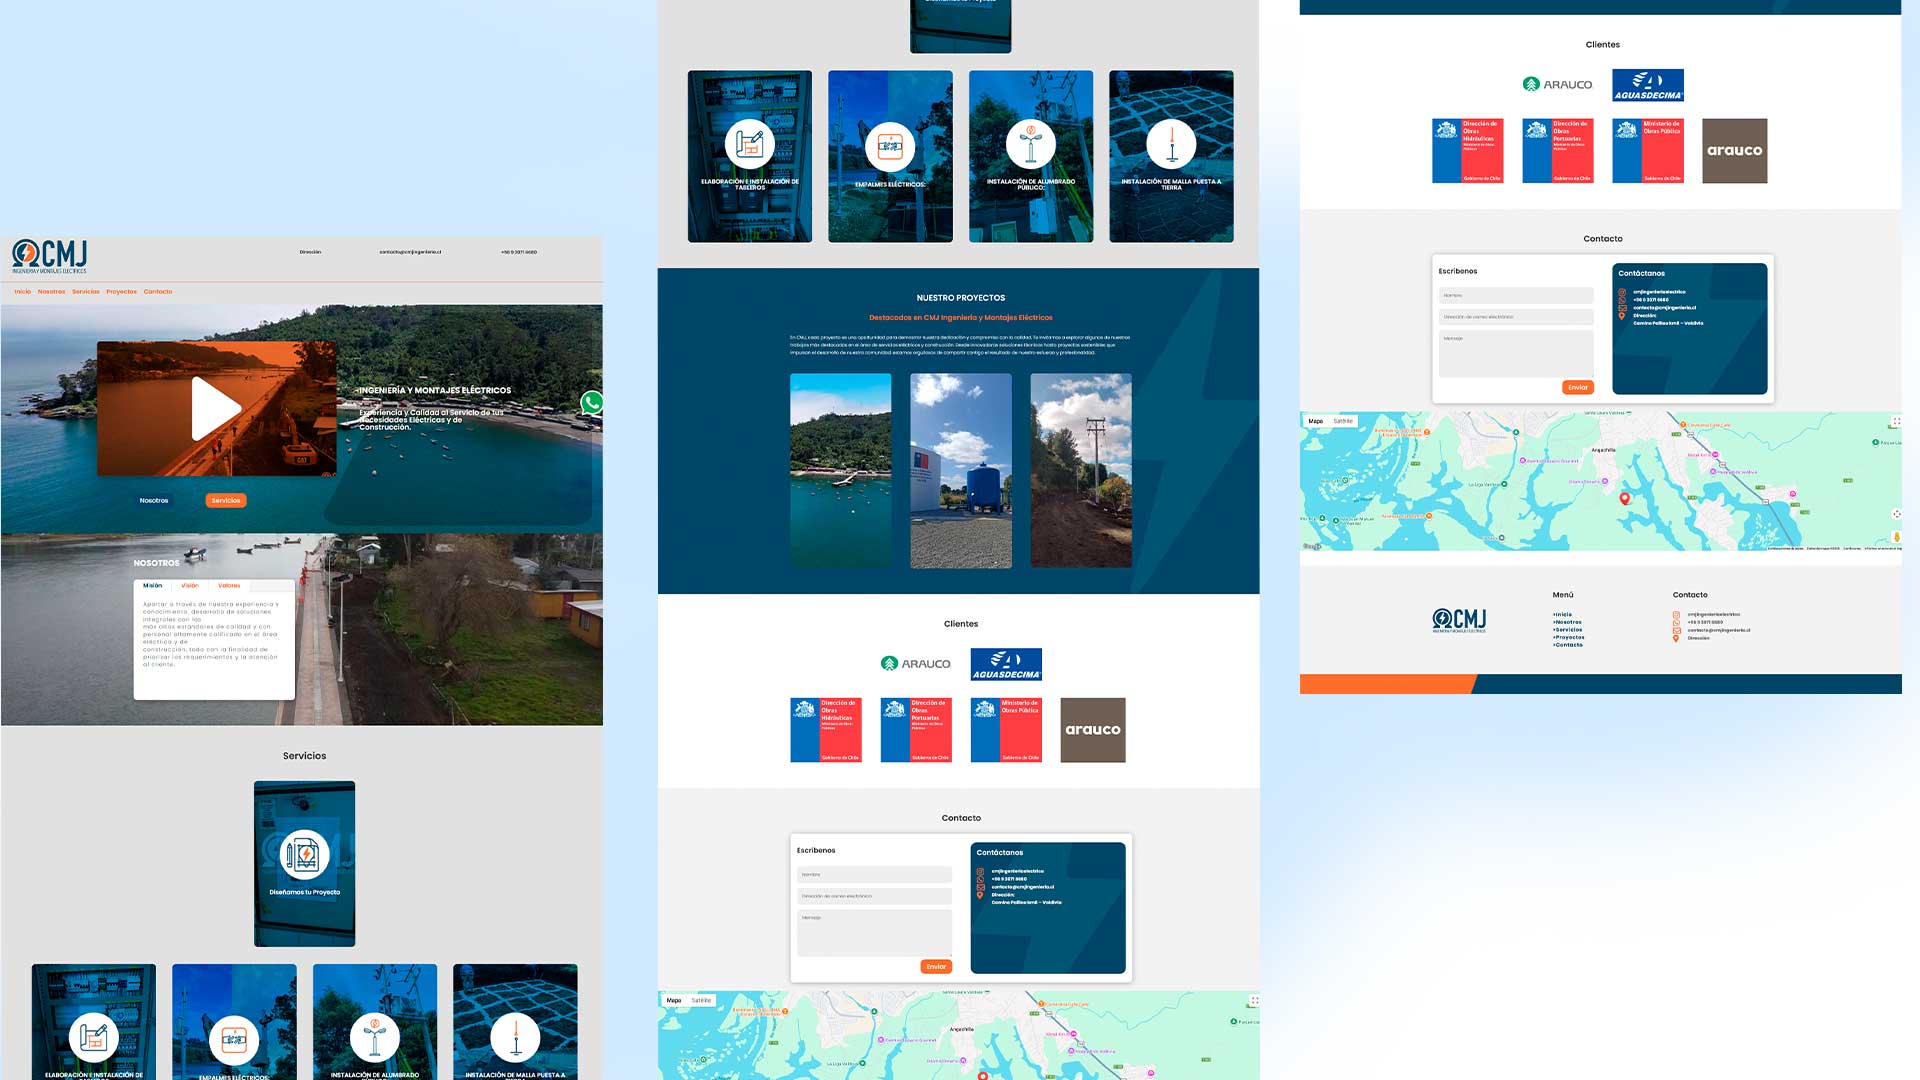Image resolution: width=1920 pixels, height=1080 pixels.
Task: Click the CMJ logo in the footer
Action: click(1459, 620)
